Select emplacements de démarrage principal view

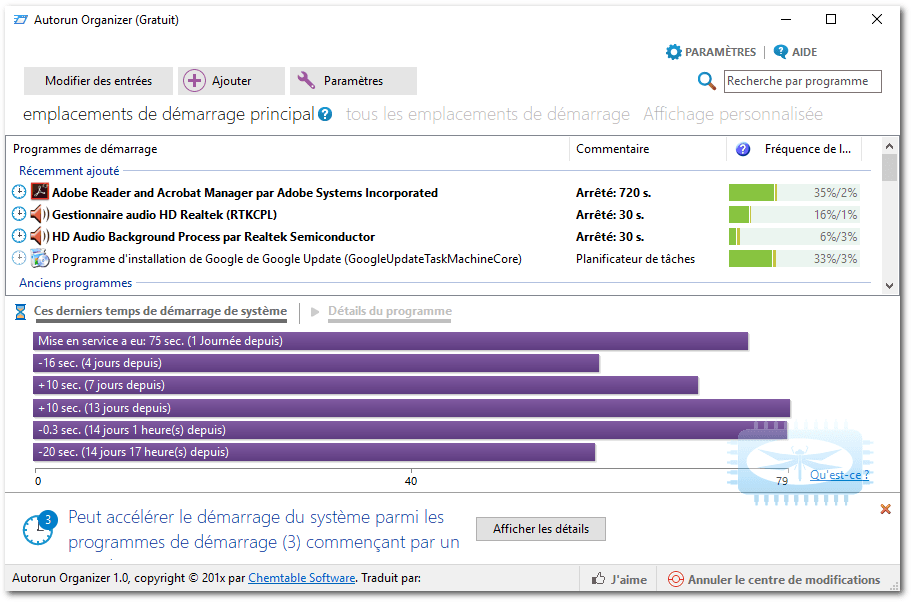168,114
